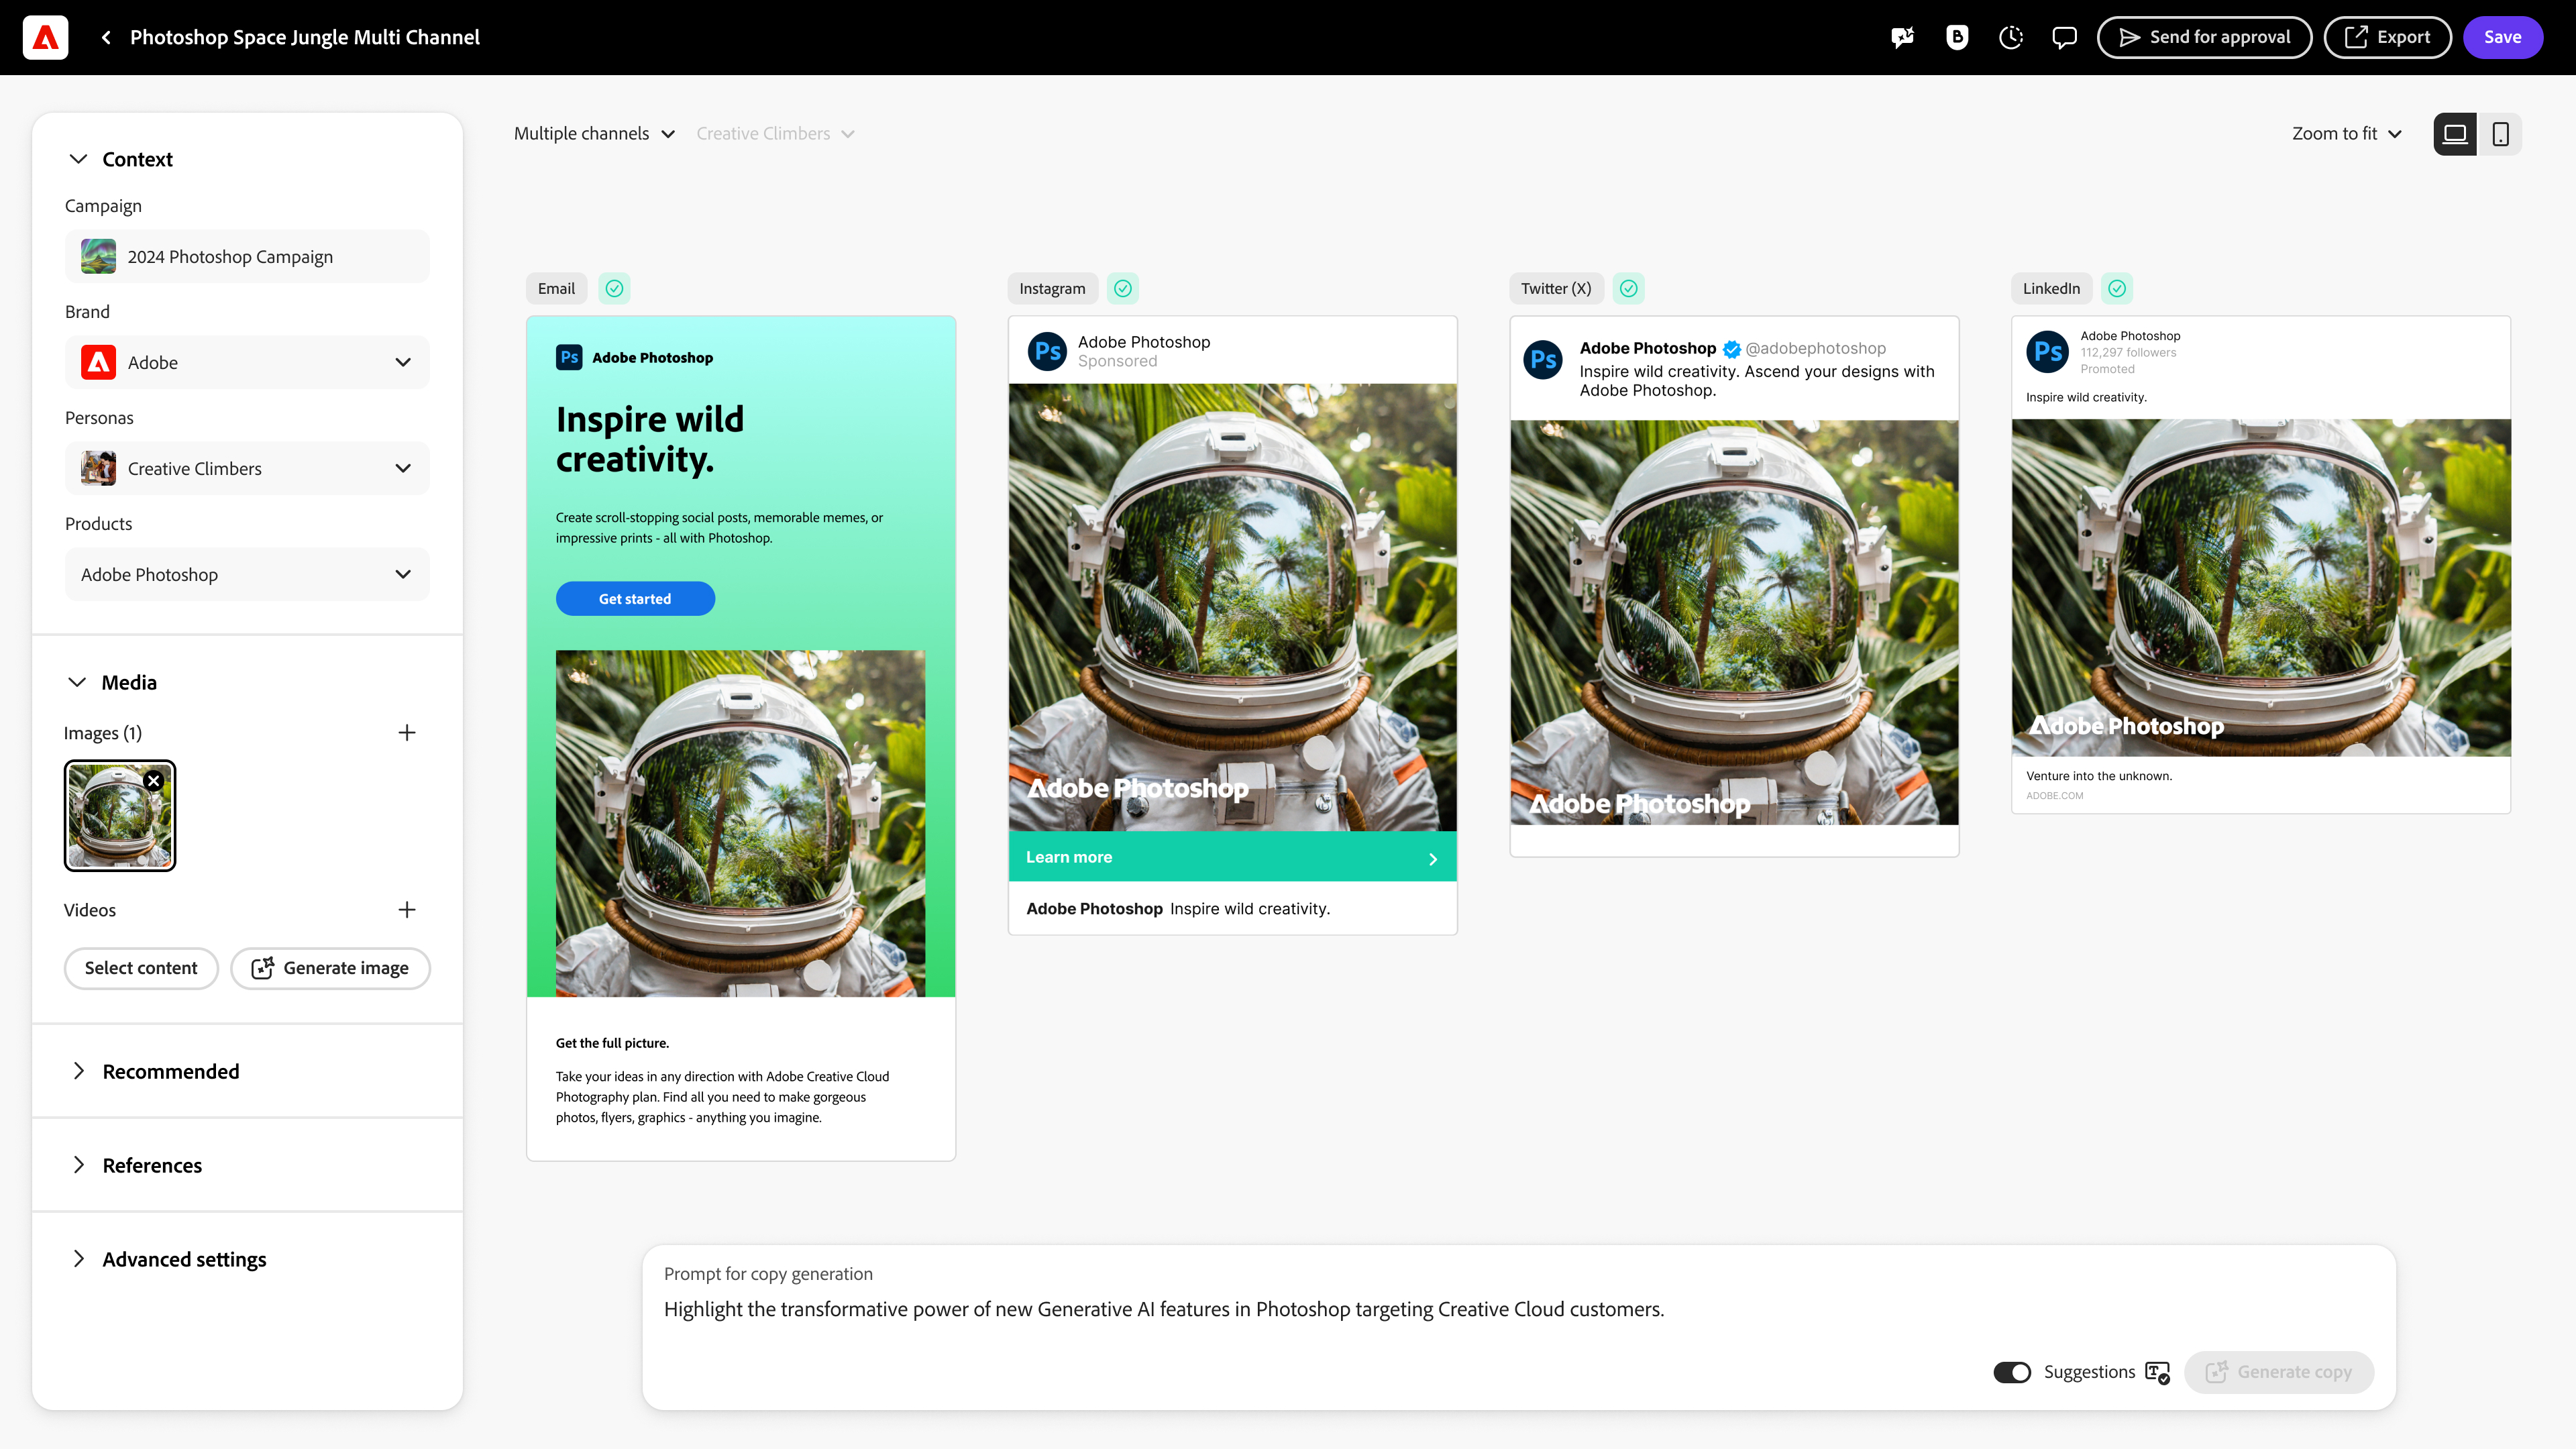Image resolution: width=2576 pixels, height=1449 pixels.
Task: Open the AI assistant chat sparkle icon
Action: click(x=1902, y=37)
